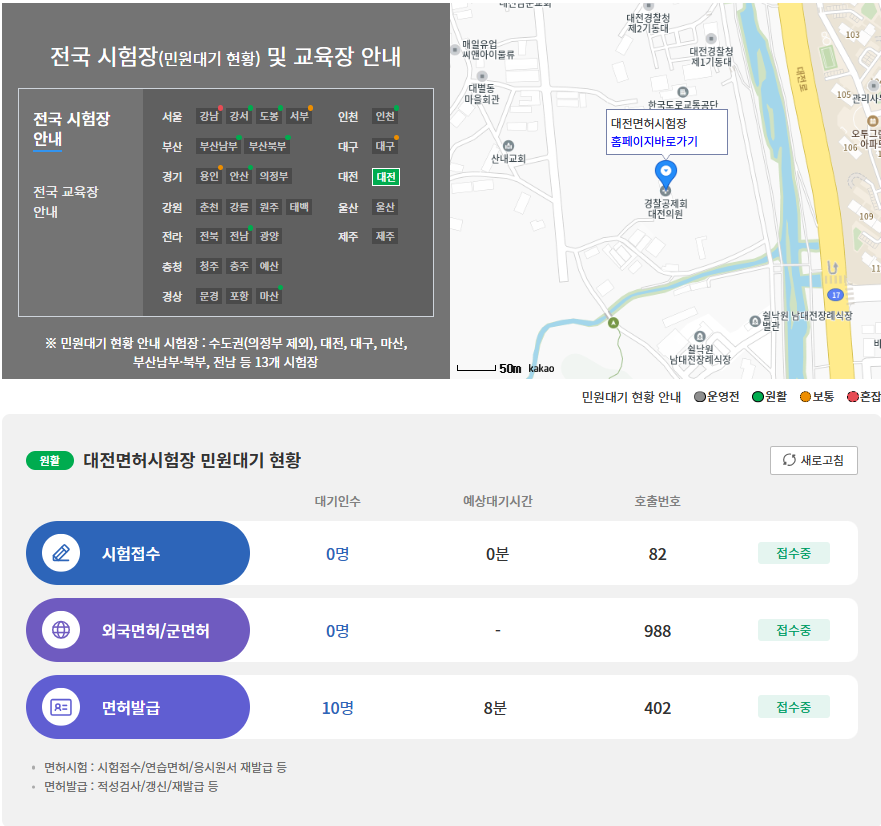Click the globe icon for 외국면허/군면허

61,630
